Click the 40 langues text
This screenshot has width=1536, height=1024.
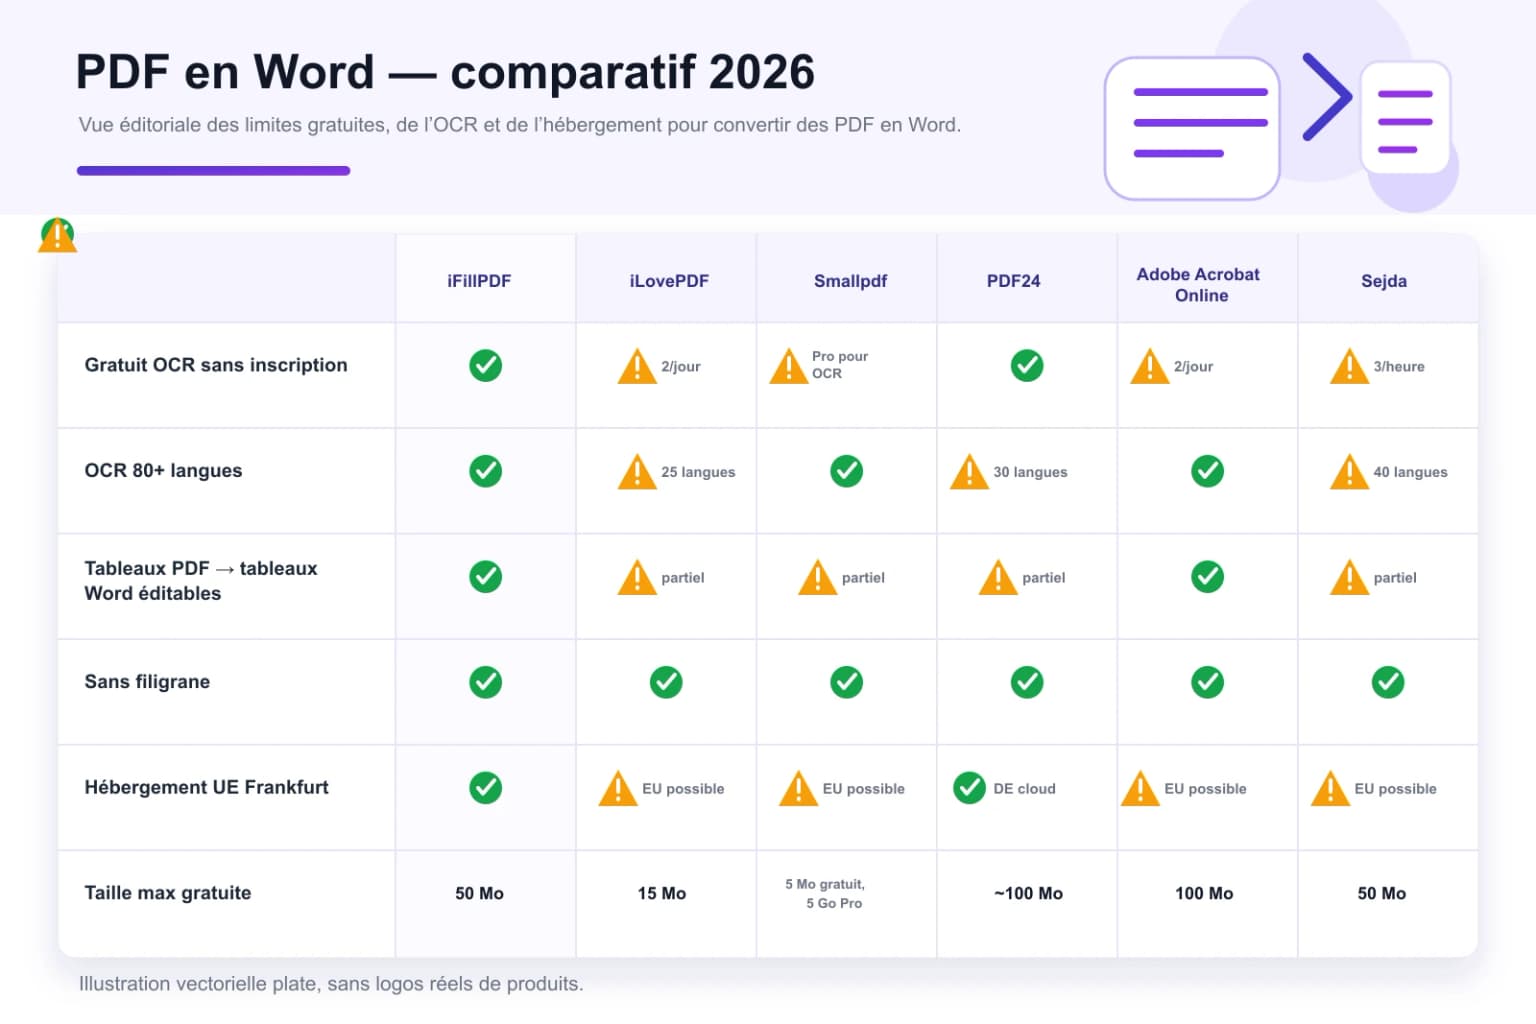coord(1410,472)
